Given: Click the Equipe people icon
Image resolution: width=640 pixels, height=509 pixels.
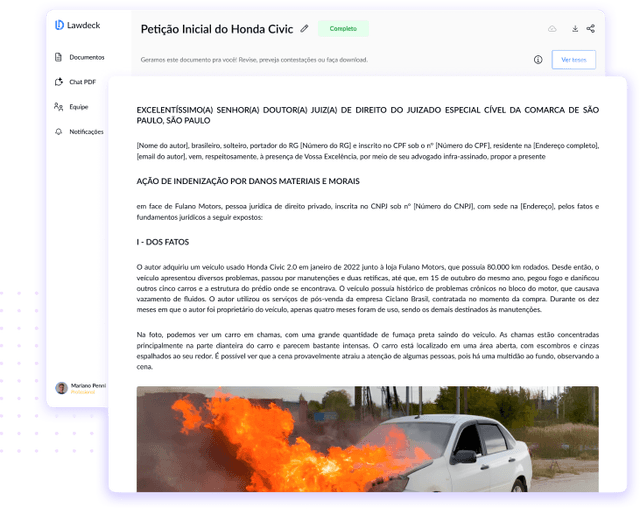Looking at the screenshot, I should (58, 107).
